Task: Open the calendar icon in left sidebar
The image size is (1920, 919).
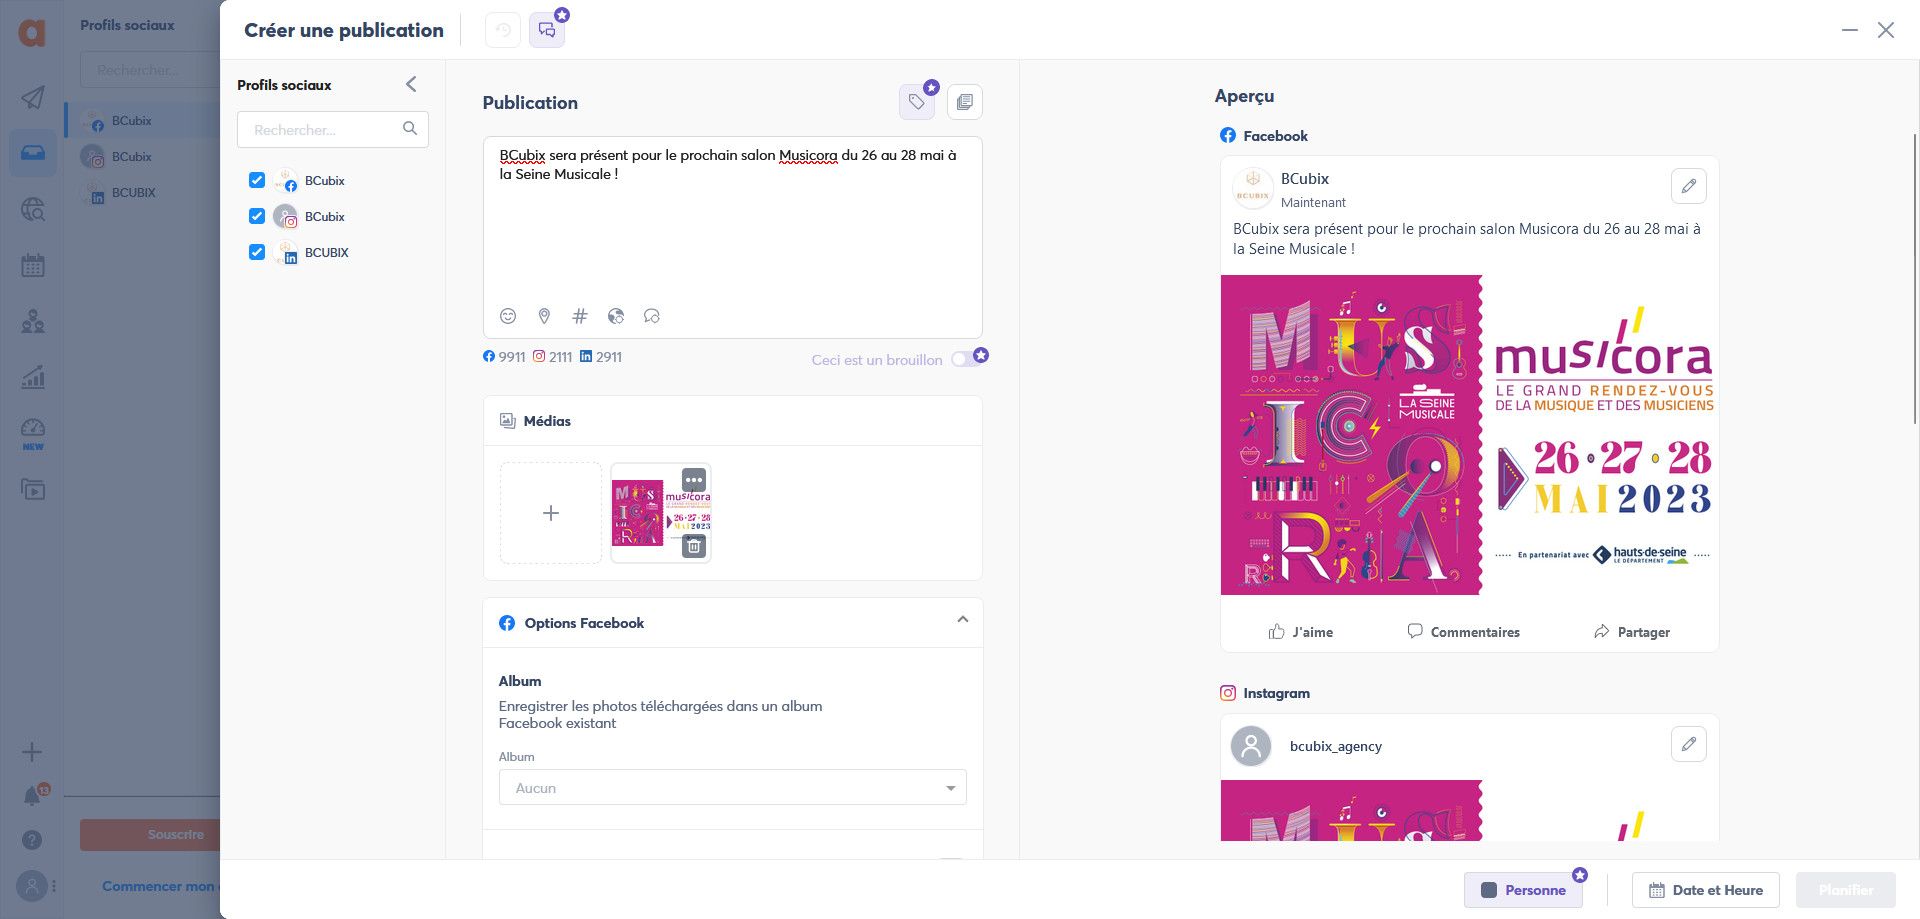Action: [x=33, y=265]
